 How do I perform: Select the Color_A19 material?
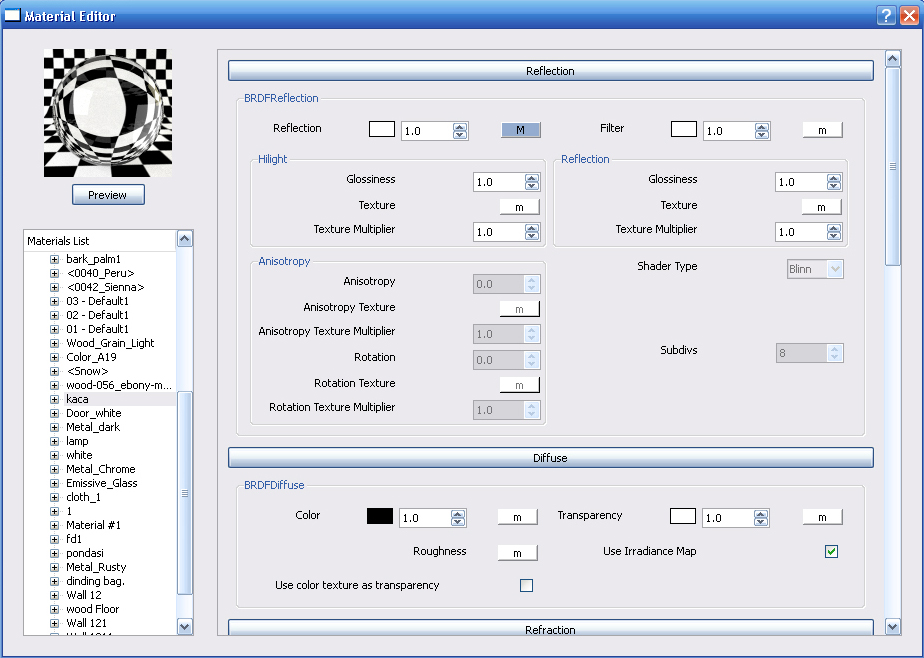point(91,357)
